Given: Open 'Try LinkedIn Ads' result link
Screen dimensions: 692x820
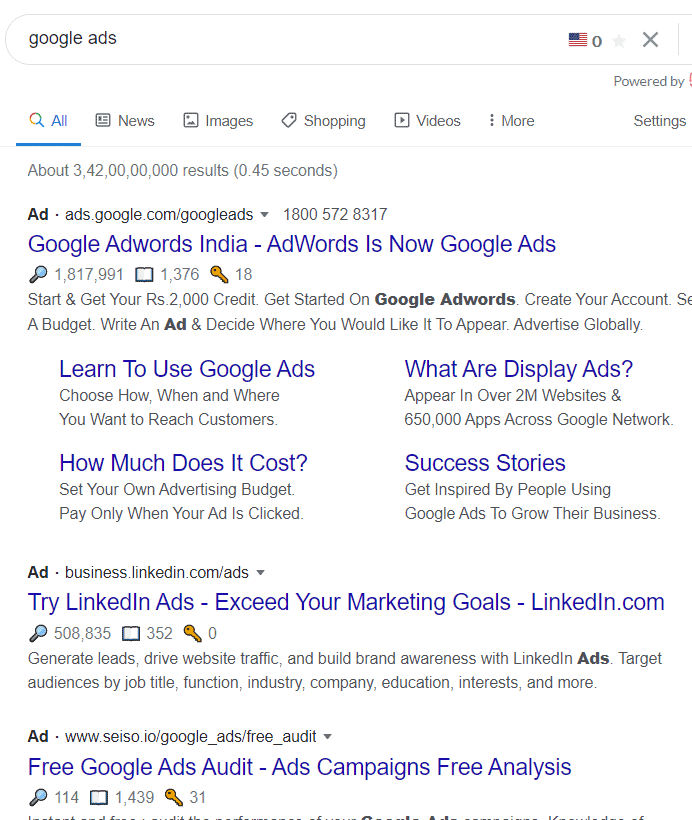Looking at the screenshot, I should pos(346,602).
